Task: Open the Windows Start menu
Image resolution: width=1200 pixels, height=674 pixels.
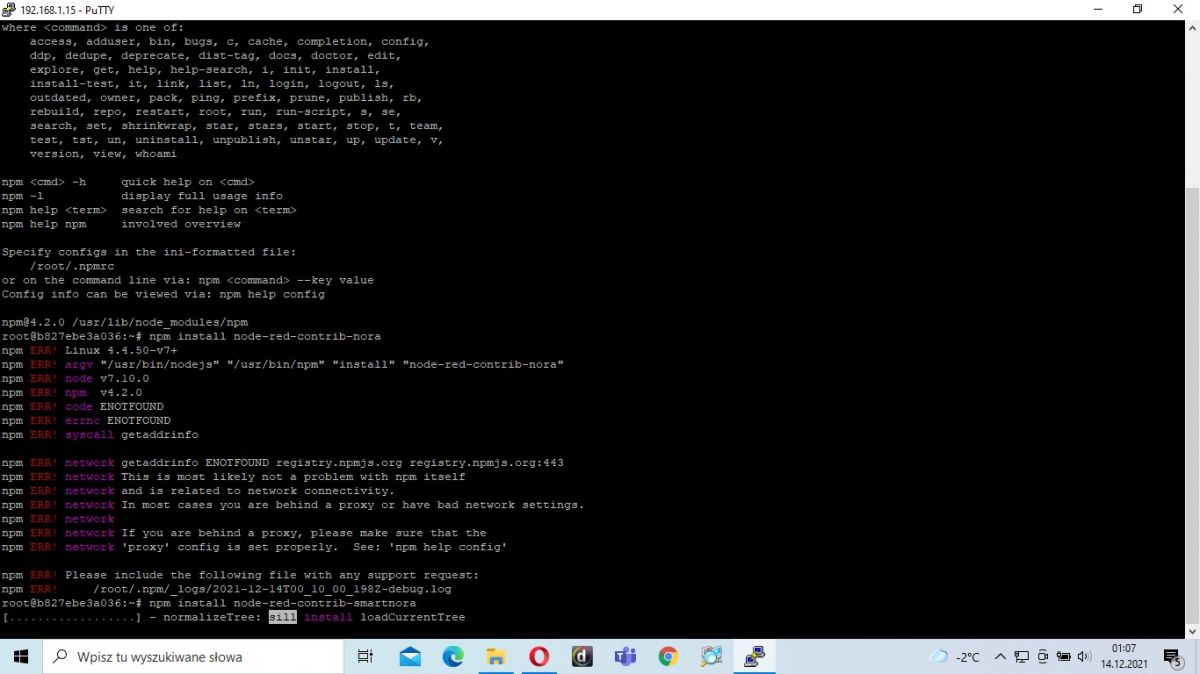Action: coord(22,657)
